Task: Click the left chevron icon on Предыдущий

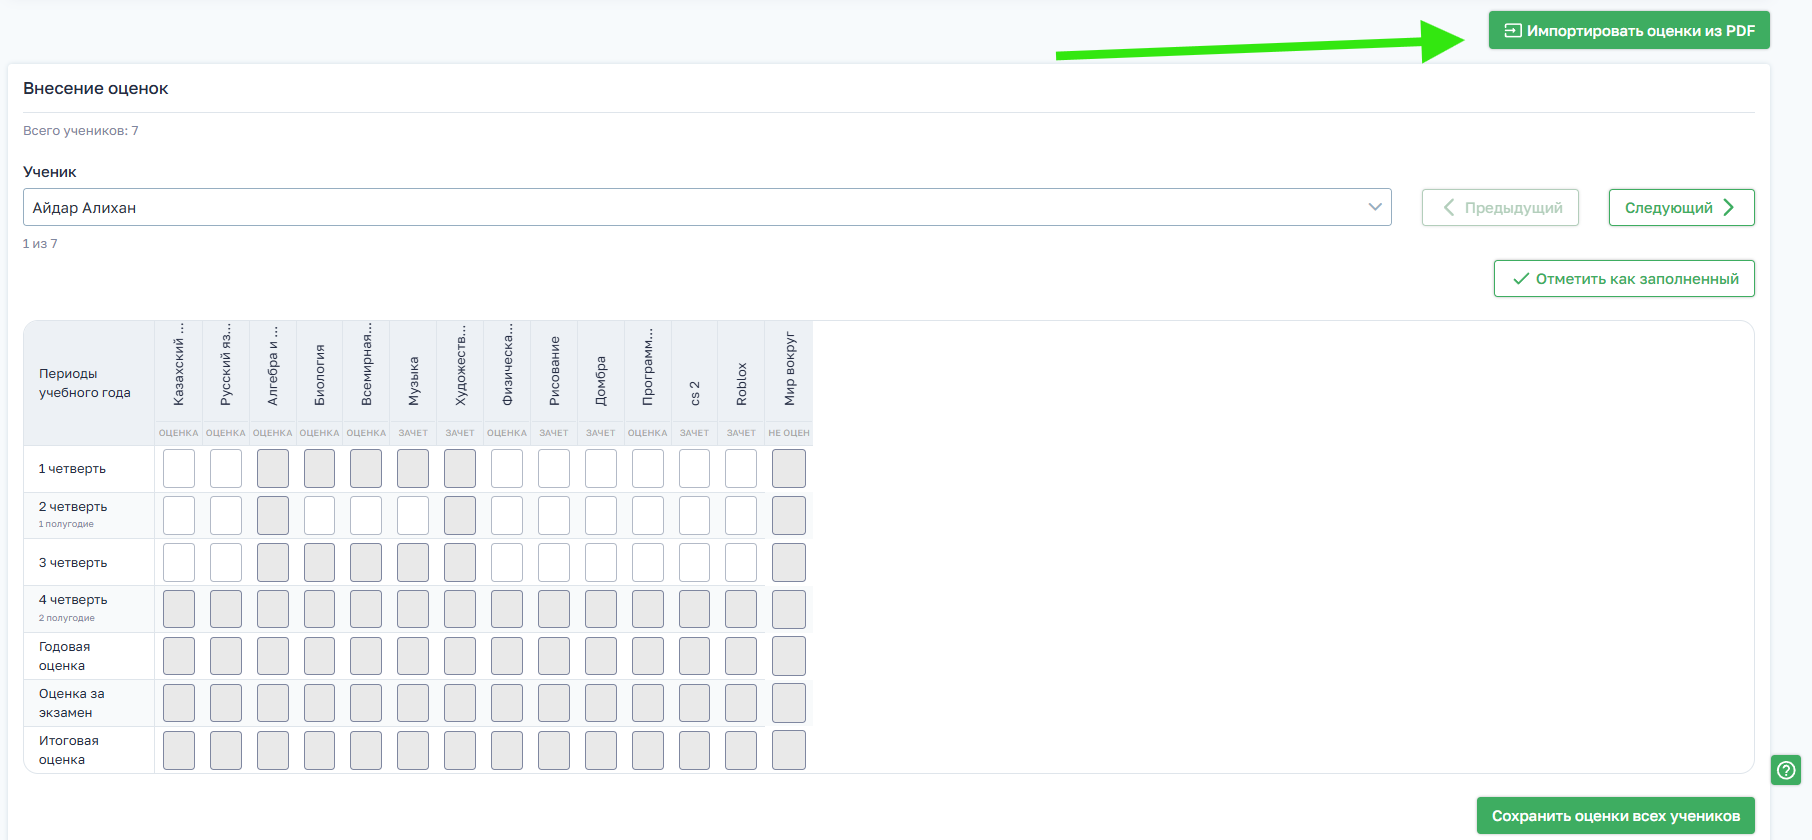Action: pos(1449,208)
